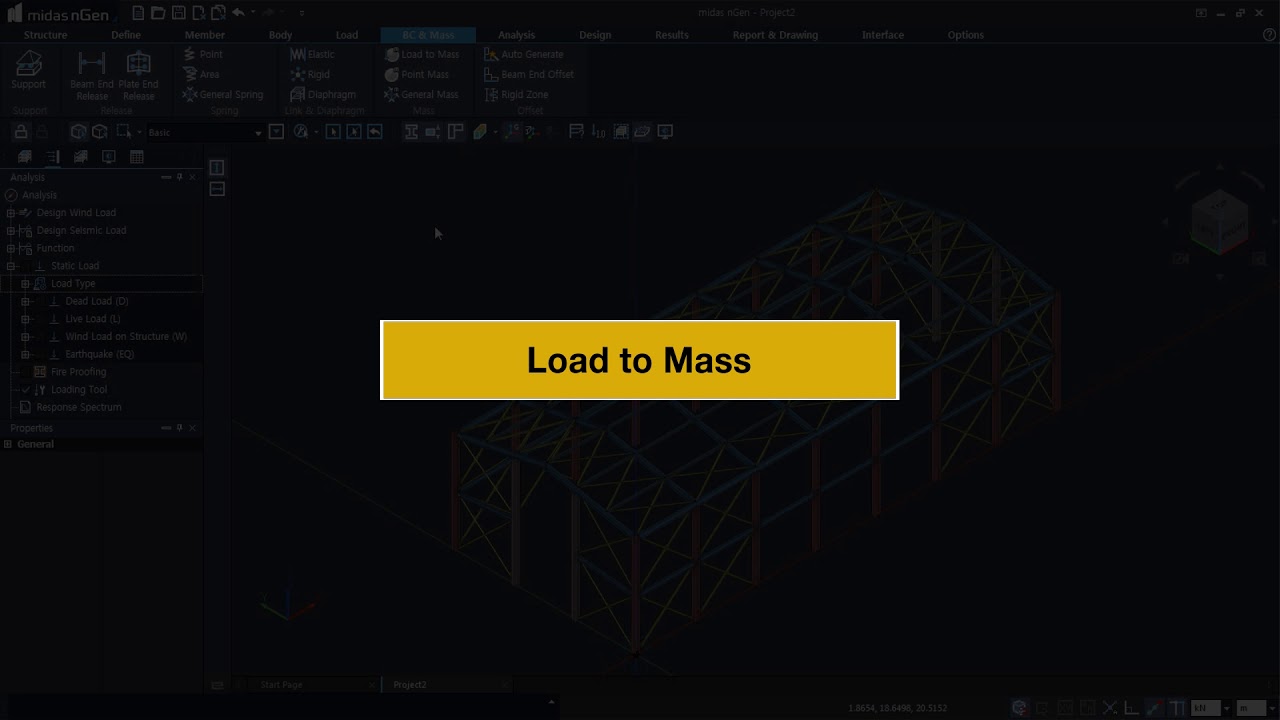Image resolution: width=1280 pixels, height=720 pixels.
Task: Open the Report & Drawing tab
Action: pos(775,35)
